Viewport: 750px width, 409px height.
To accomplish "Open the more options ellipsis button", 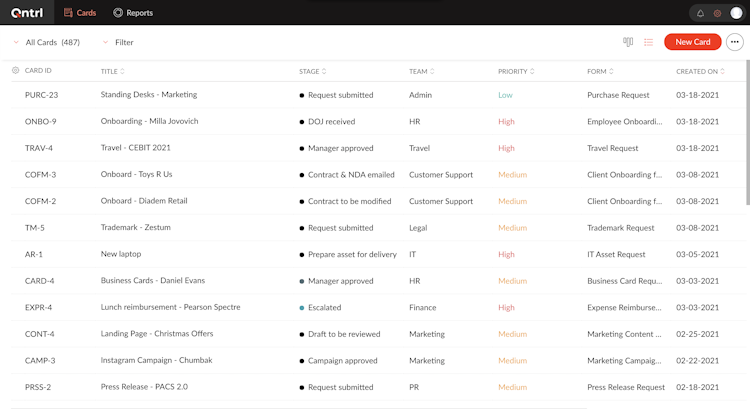I will pos(735,42).
